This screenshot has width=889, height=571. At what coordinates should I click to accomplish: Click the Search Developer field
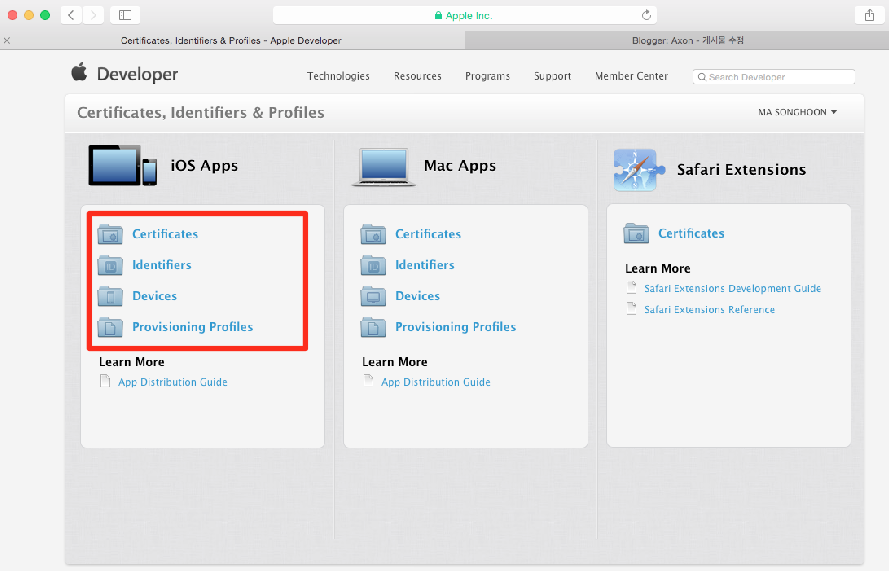click(x=773, y=77)
